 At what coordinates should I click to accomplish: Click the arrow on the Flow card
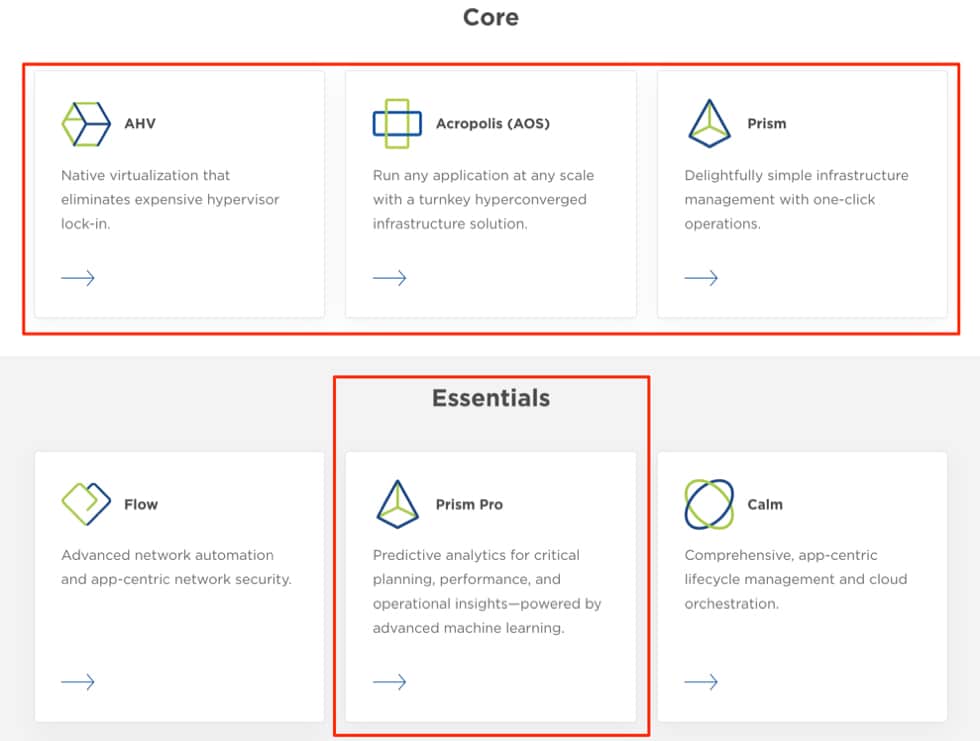point(78,682)
